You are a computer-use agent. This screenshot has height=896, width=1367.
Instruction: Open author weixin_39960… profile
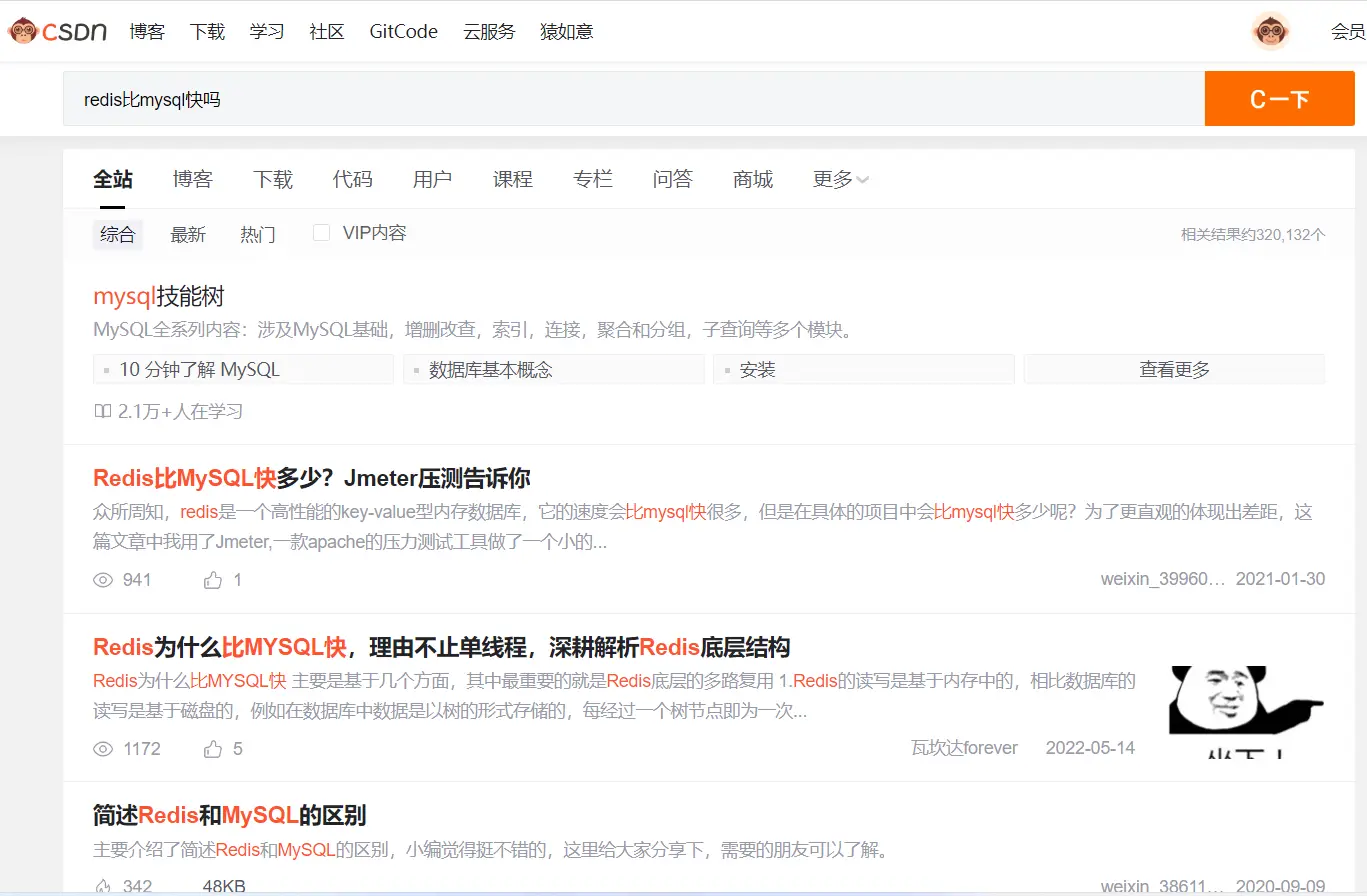[1162, 579]
